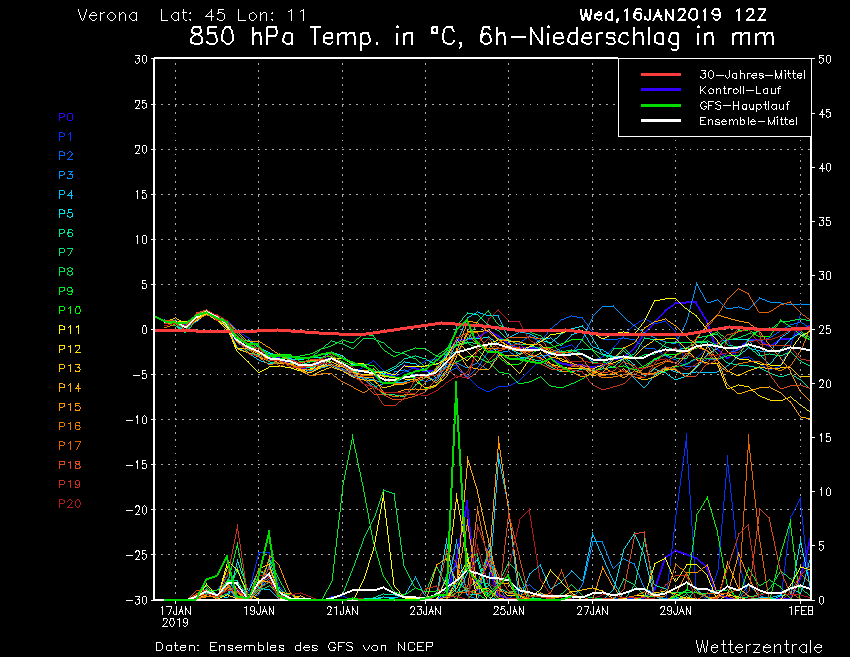
Task: Click the Wetterzentrale watermark text
Action: tap(759, 646)
